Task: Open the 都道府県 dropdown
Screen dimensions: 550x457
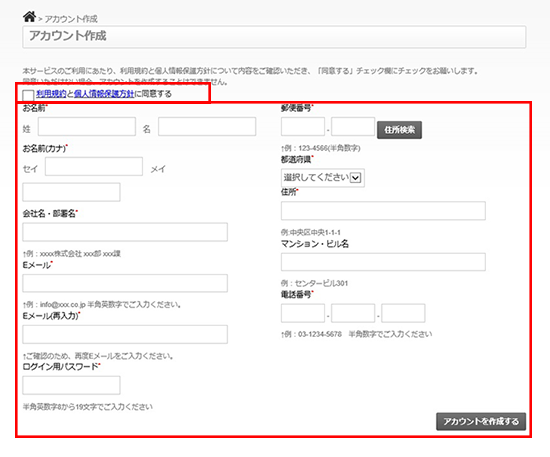Action: click(x=323, y=178)
